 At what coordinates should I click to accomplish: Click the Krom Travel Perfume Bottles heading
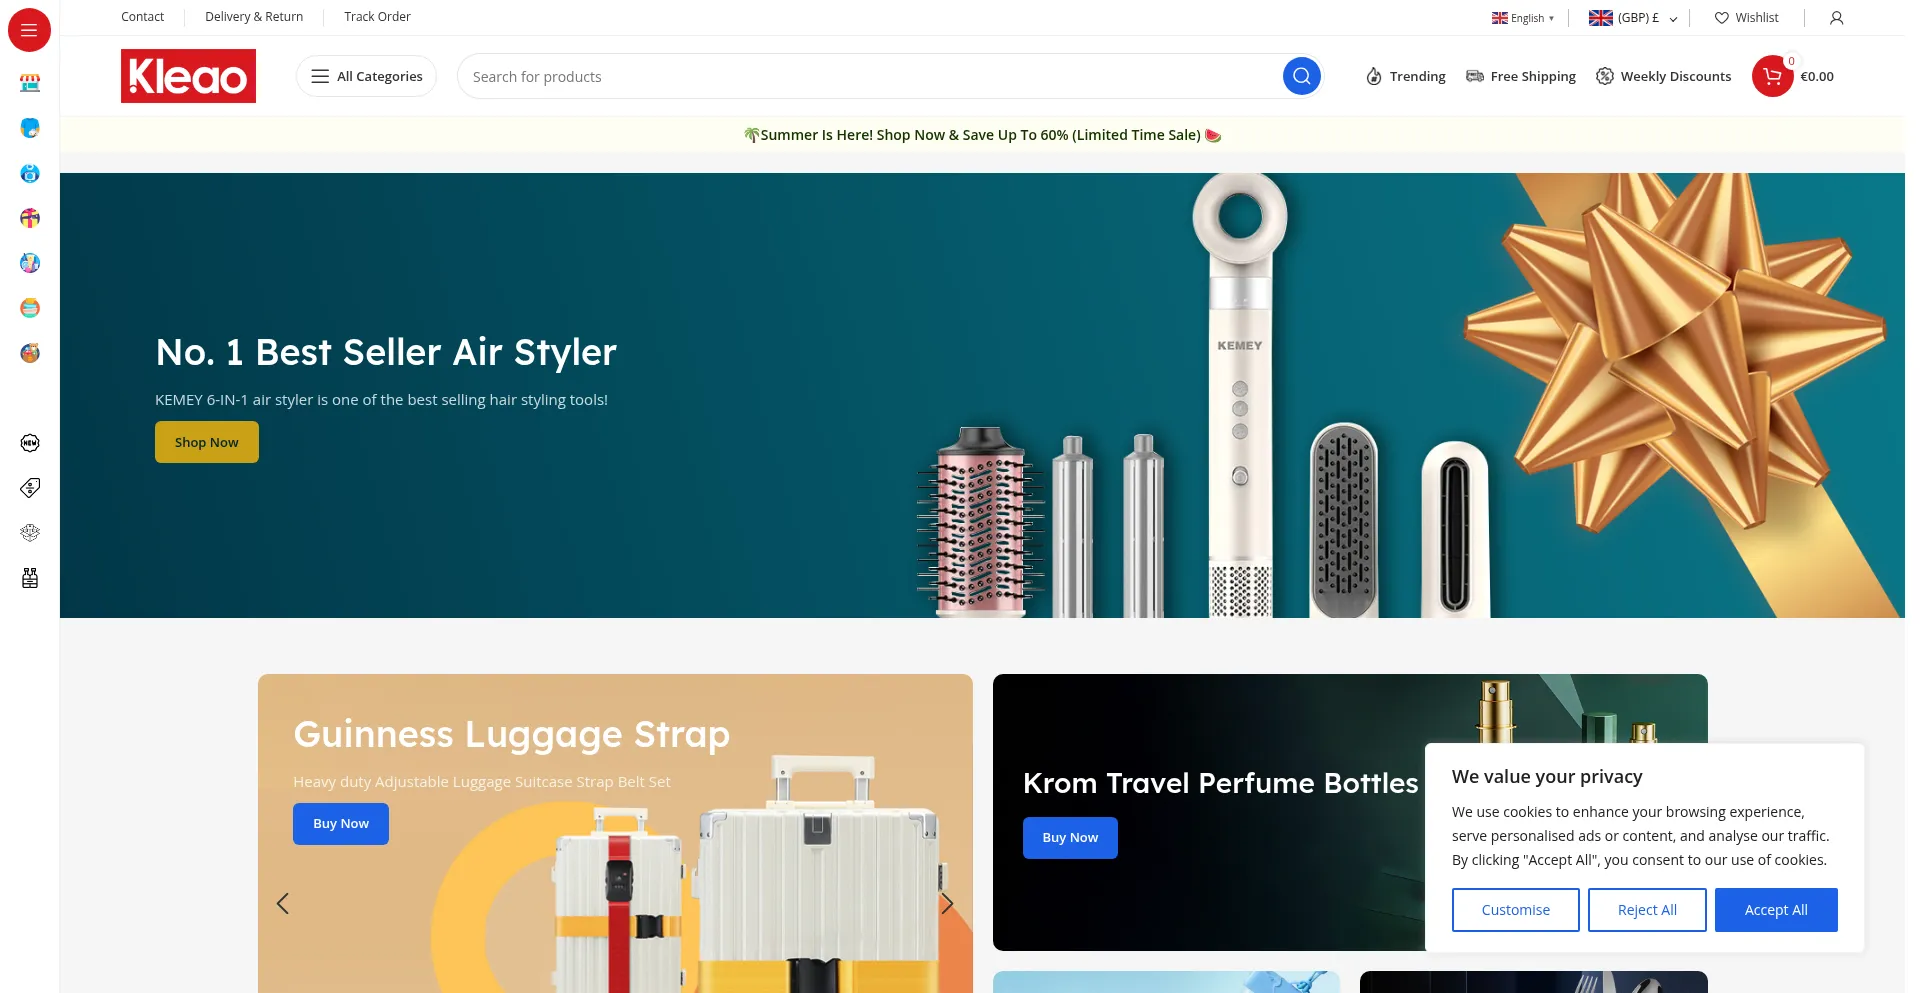tap(1220, 783)
